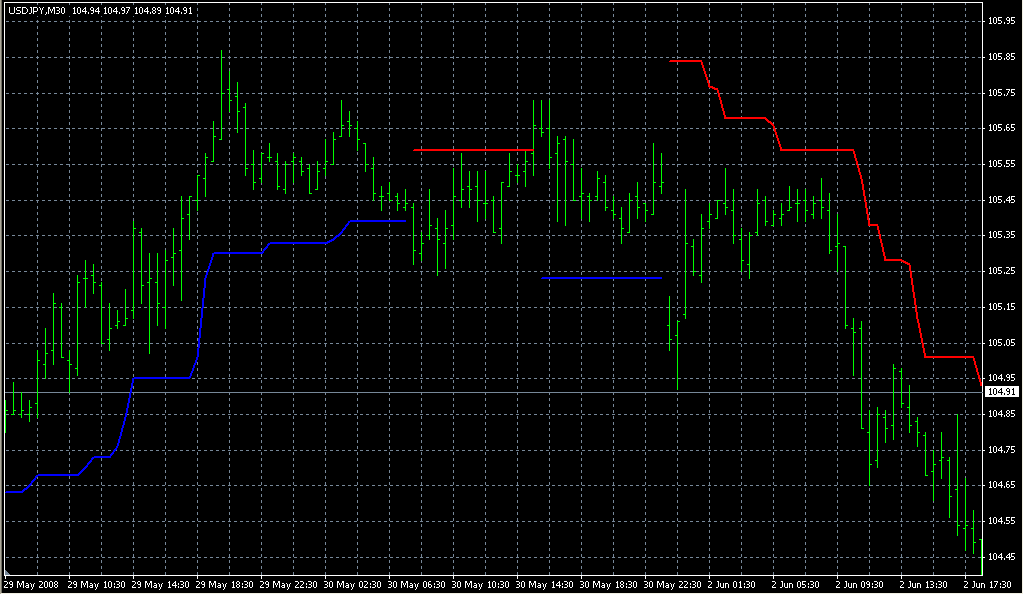Select the short flat red indicator segment
The width and height of the screenshot is (1024, 594).
[x=470, y=150]
